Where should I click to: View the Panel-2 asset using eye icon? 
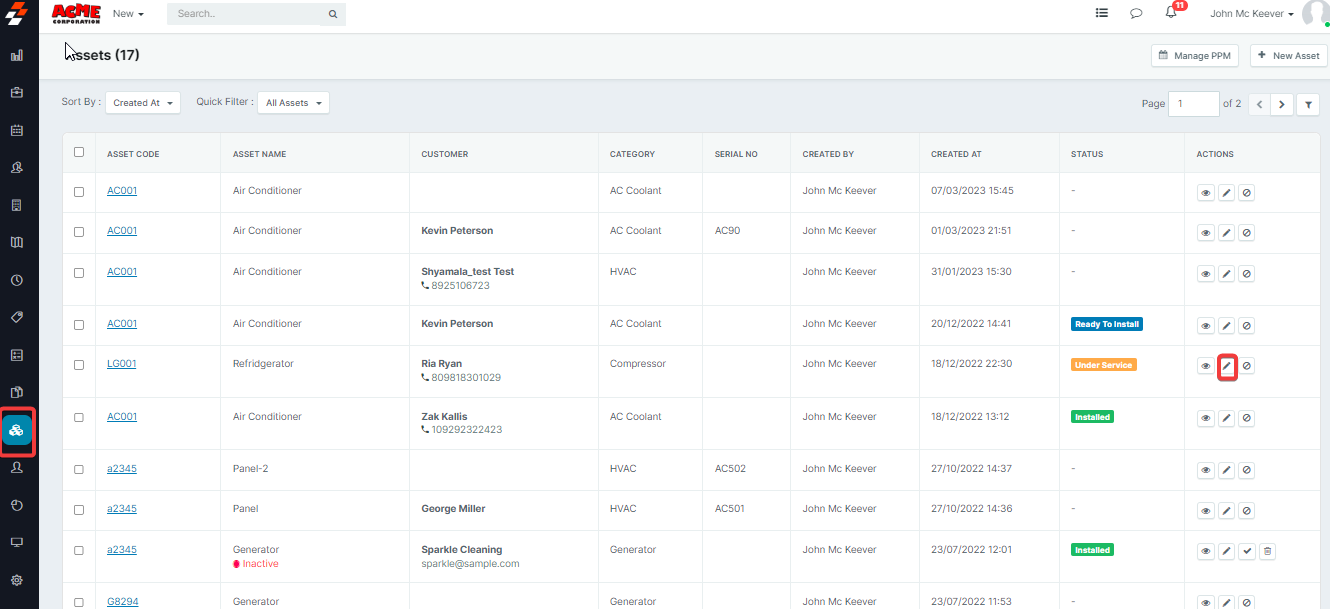pyautogui.click(x=1206, y=470)
